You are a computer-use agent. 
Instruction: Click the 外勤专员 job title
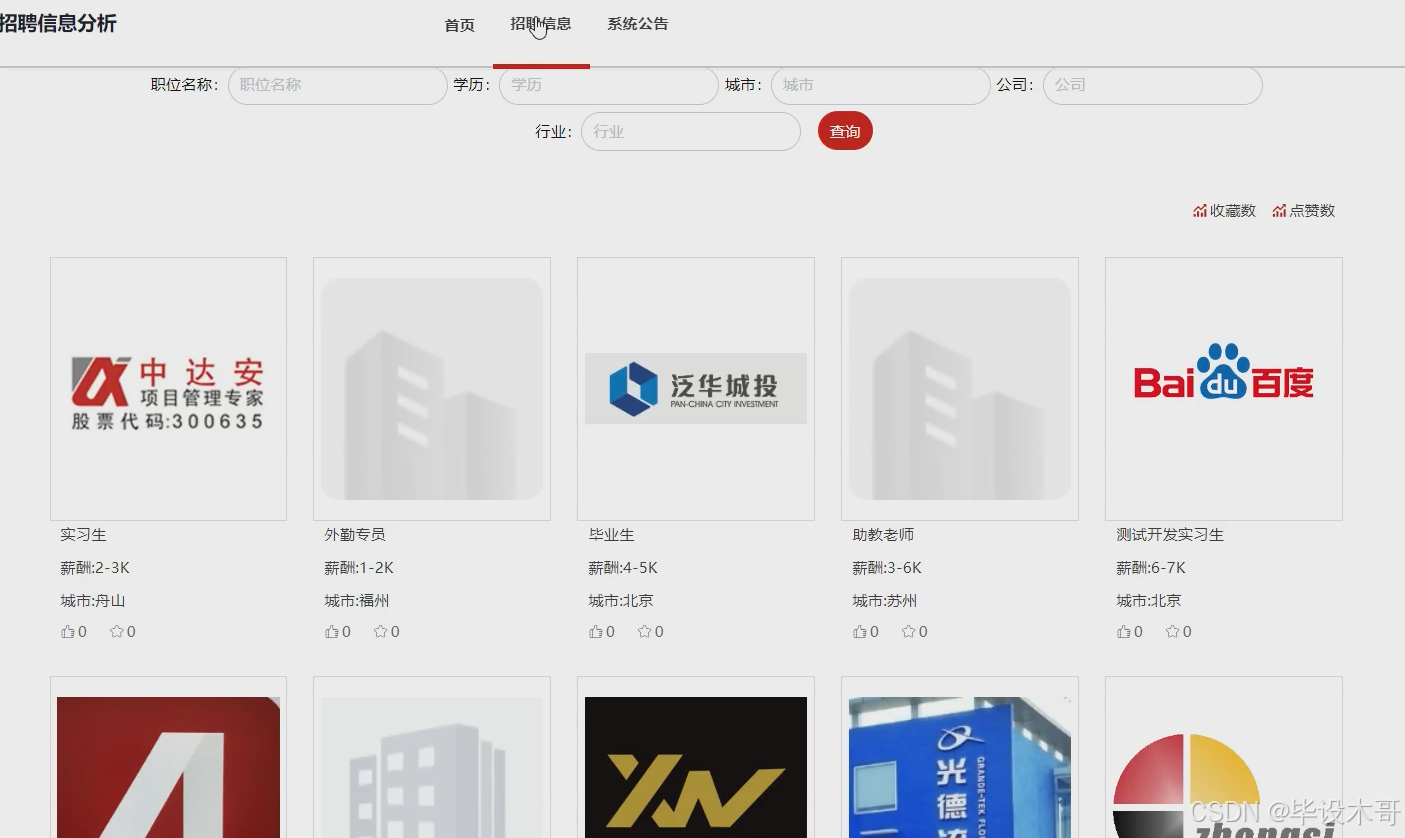pos(355,535)
